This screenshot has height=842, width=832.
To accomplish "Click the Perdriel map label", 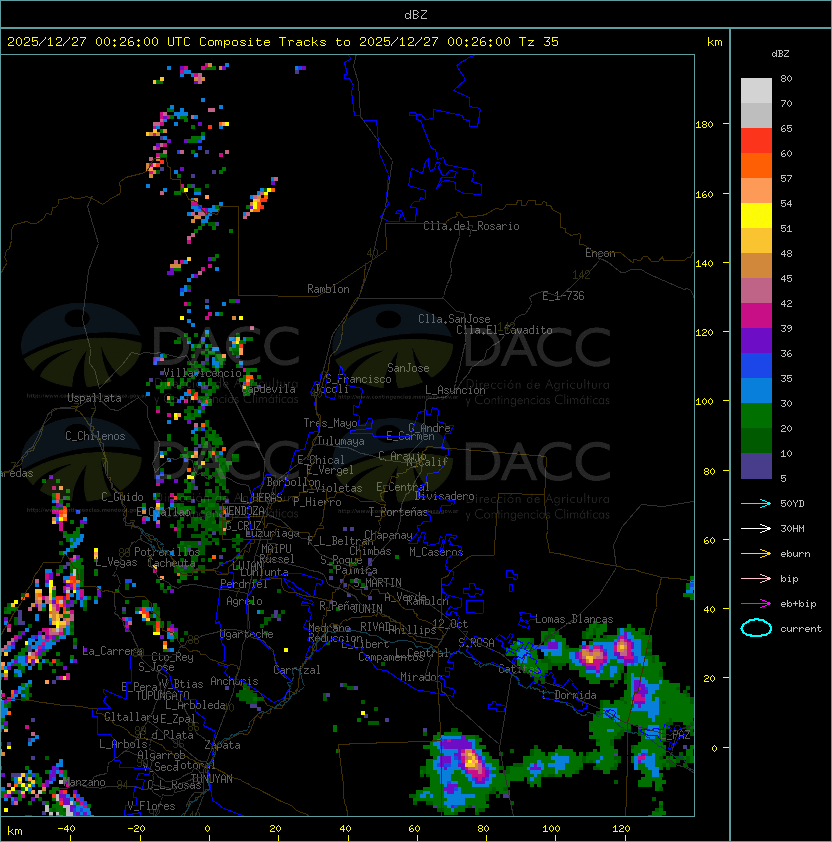I will (x=244, y=583).
